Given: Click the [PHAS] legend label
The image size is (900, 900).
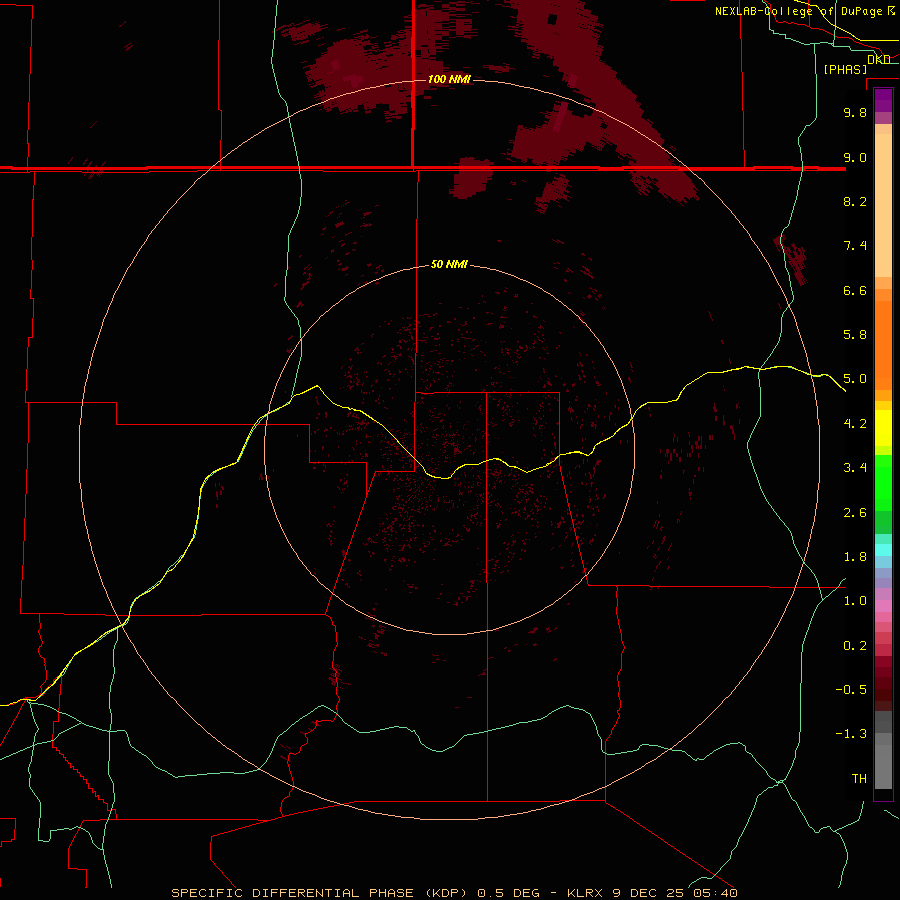Looking at the screenshot, I should 845,69.
